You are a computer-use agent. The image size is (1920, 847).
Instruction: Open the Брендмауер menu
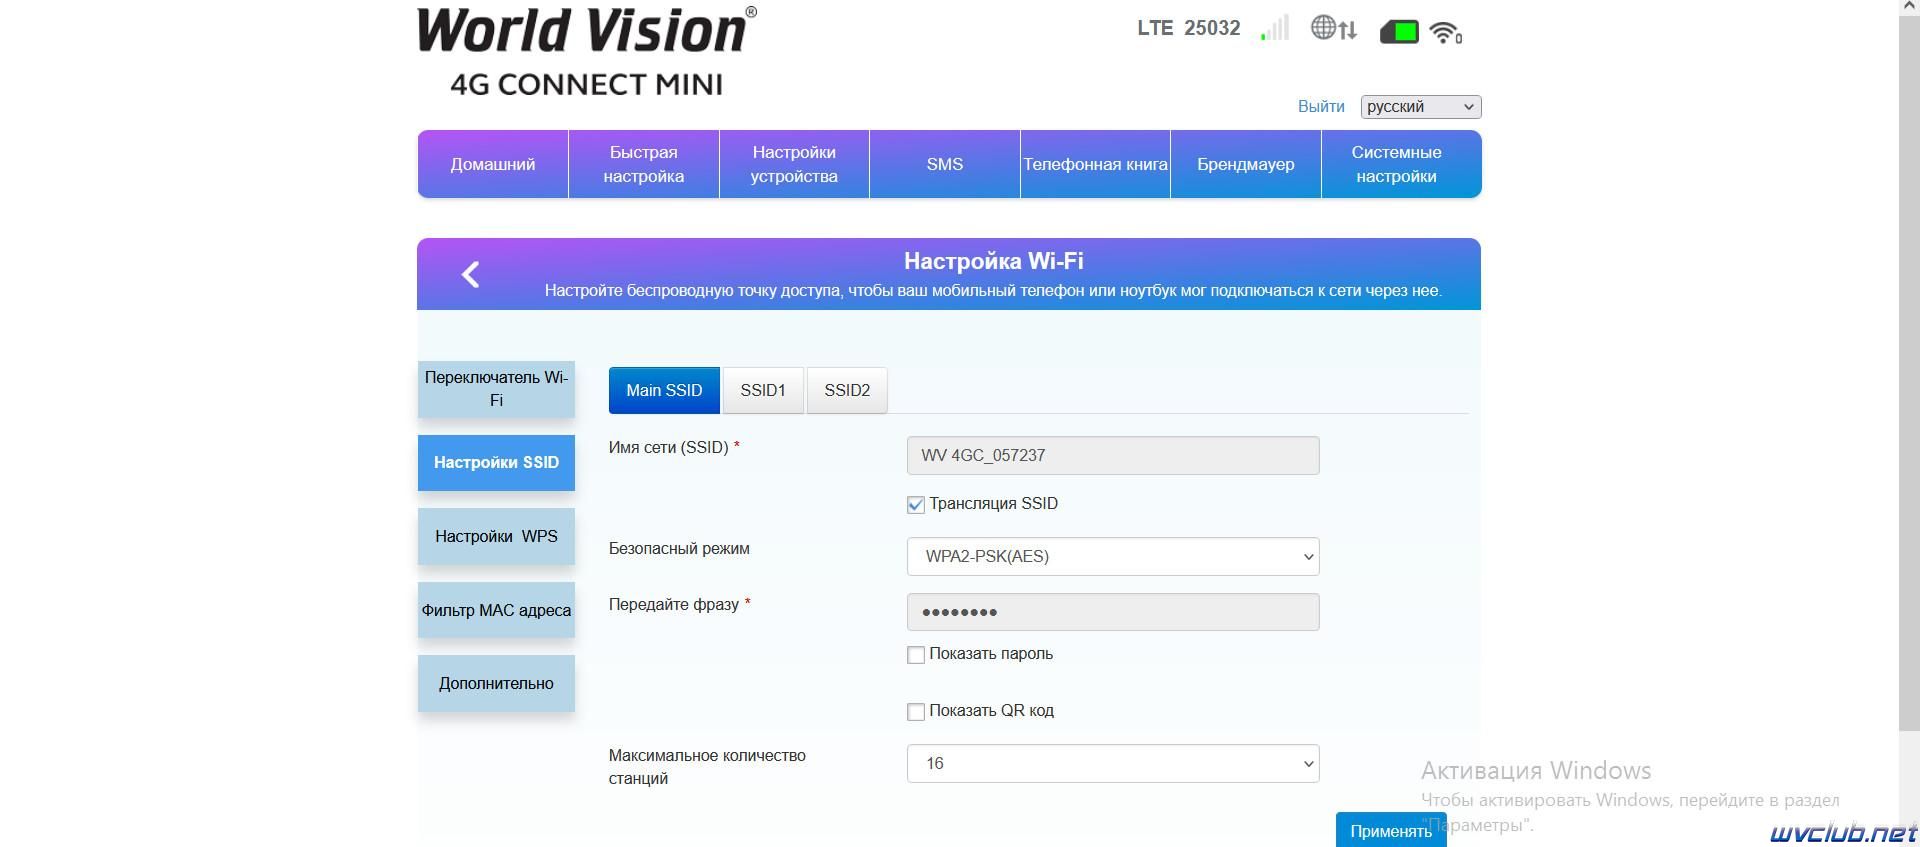tap(1246, 164)
